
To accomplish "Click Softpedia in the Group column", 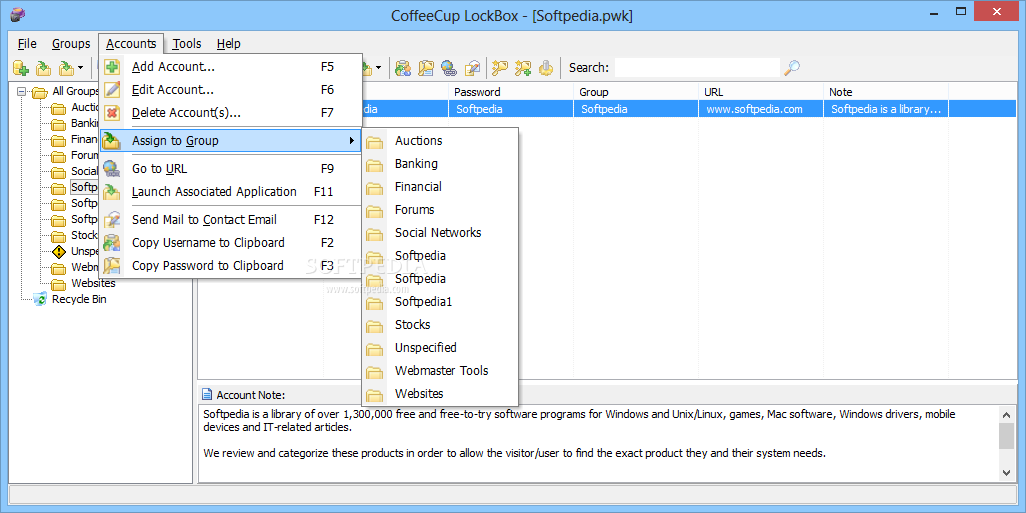I will coord(635,109).
